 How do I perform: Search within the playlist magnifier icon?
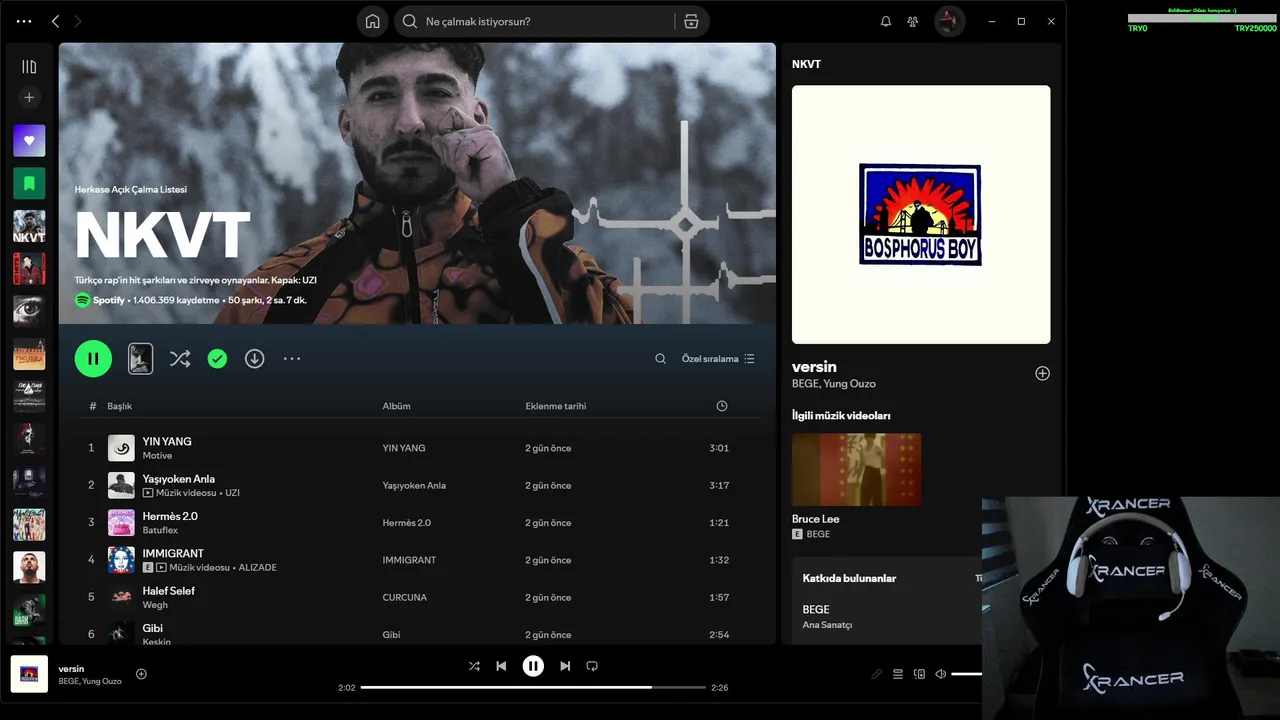click(x=660, y=358)
